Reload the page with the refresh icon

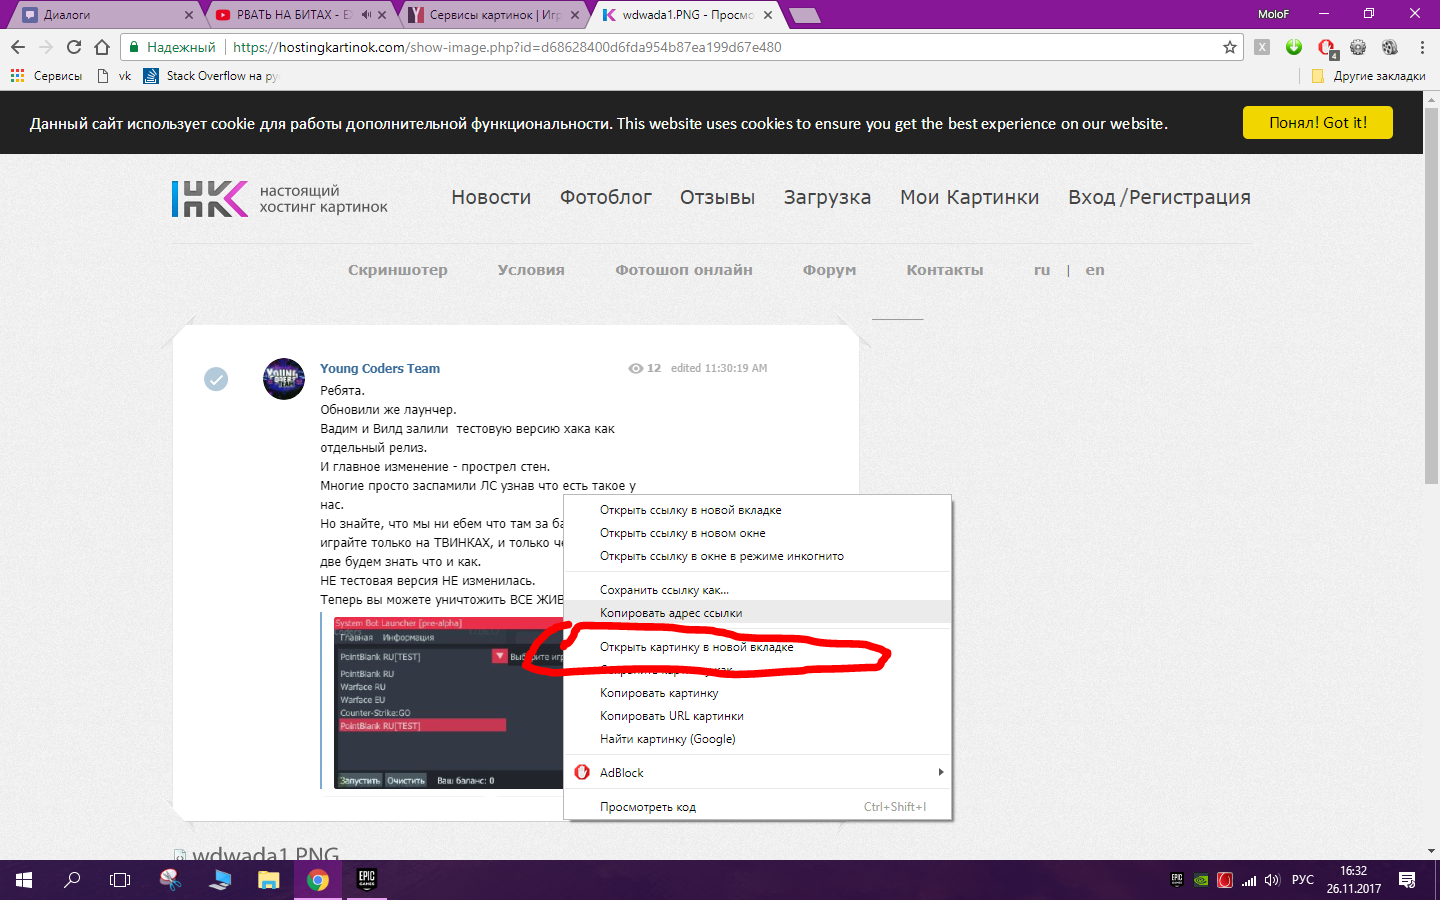(74, 47)
